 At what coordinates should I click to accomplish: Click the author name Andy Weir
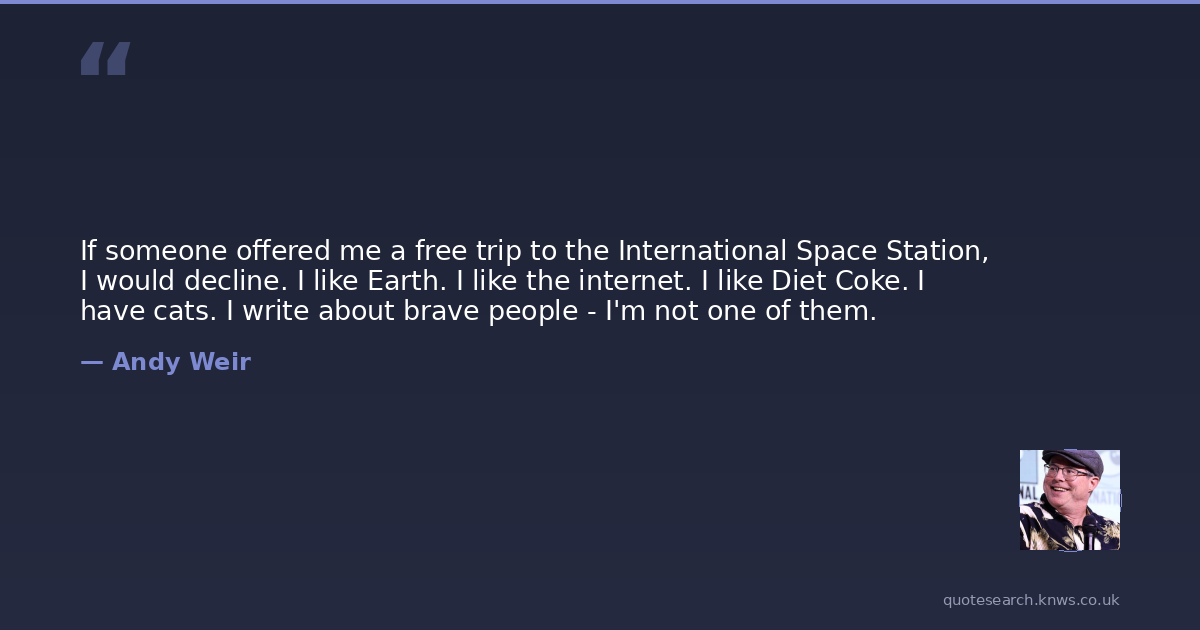[x=181, y=362]
